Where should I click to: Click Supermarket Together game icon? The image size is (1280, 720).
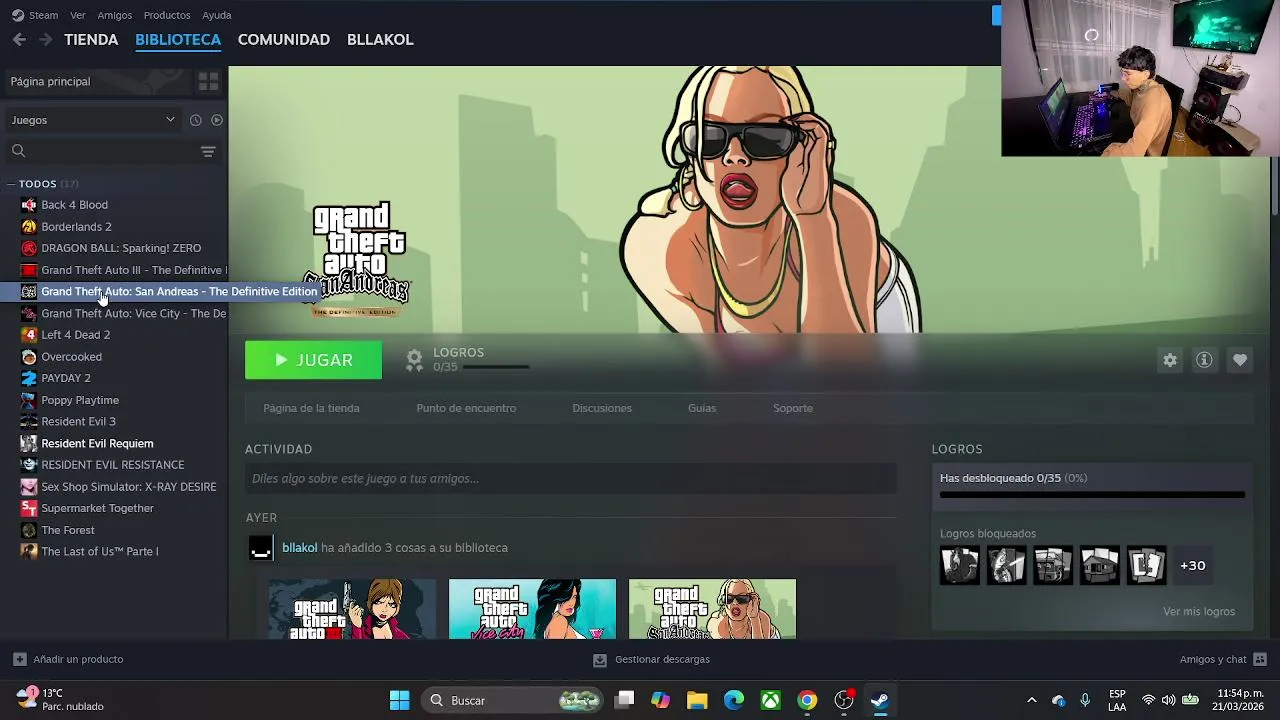point(29,508)
